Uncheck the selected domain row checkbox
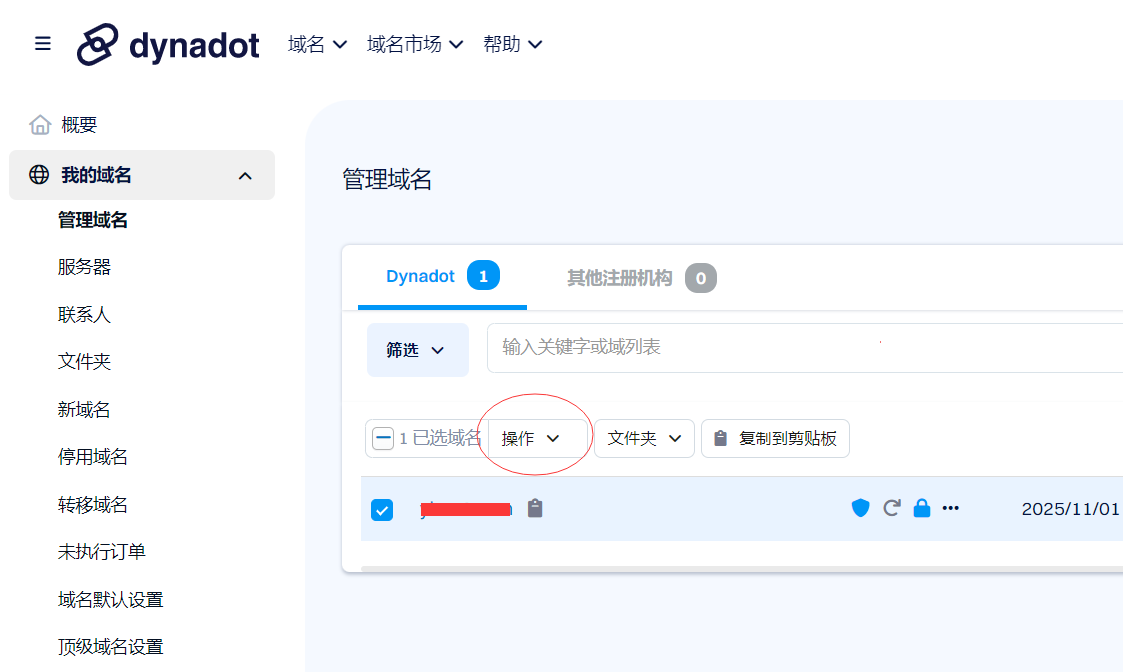 click(382, 510)
